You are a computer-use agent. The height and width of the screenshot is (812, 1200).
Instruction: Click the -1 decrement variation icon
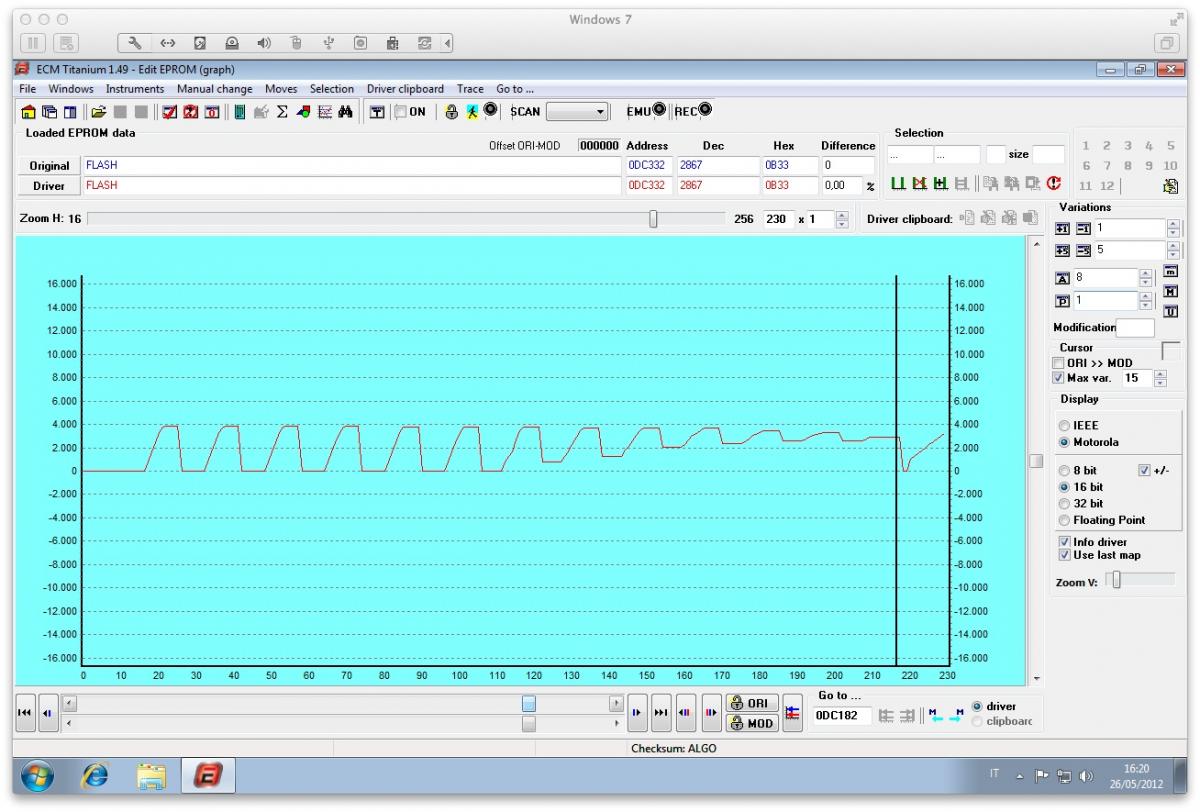(x=1083, y=229)
